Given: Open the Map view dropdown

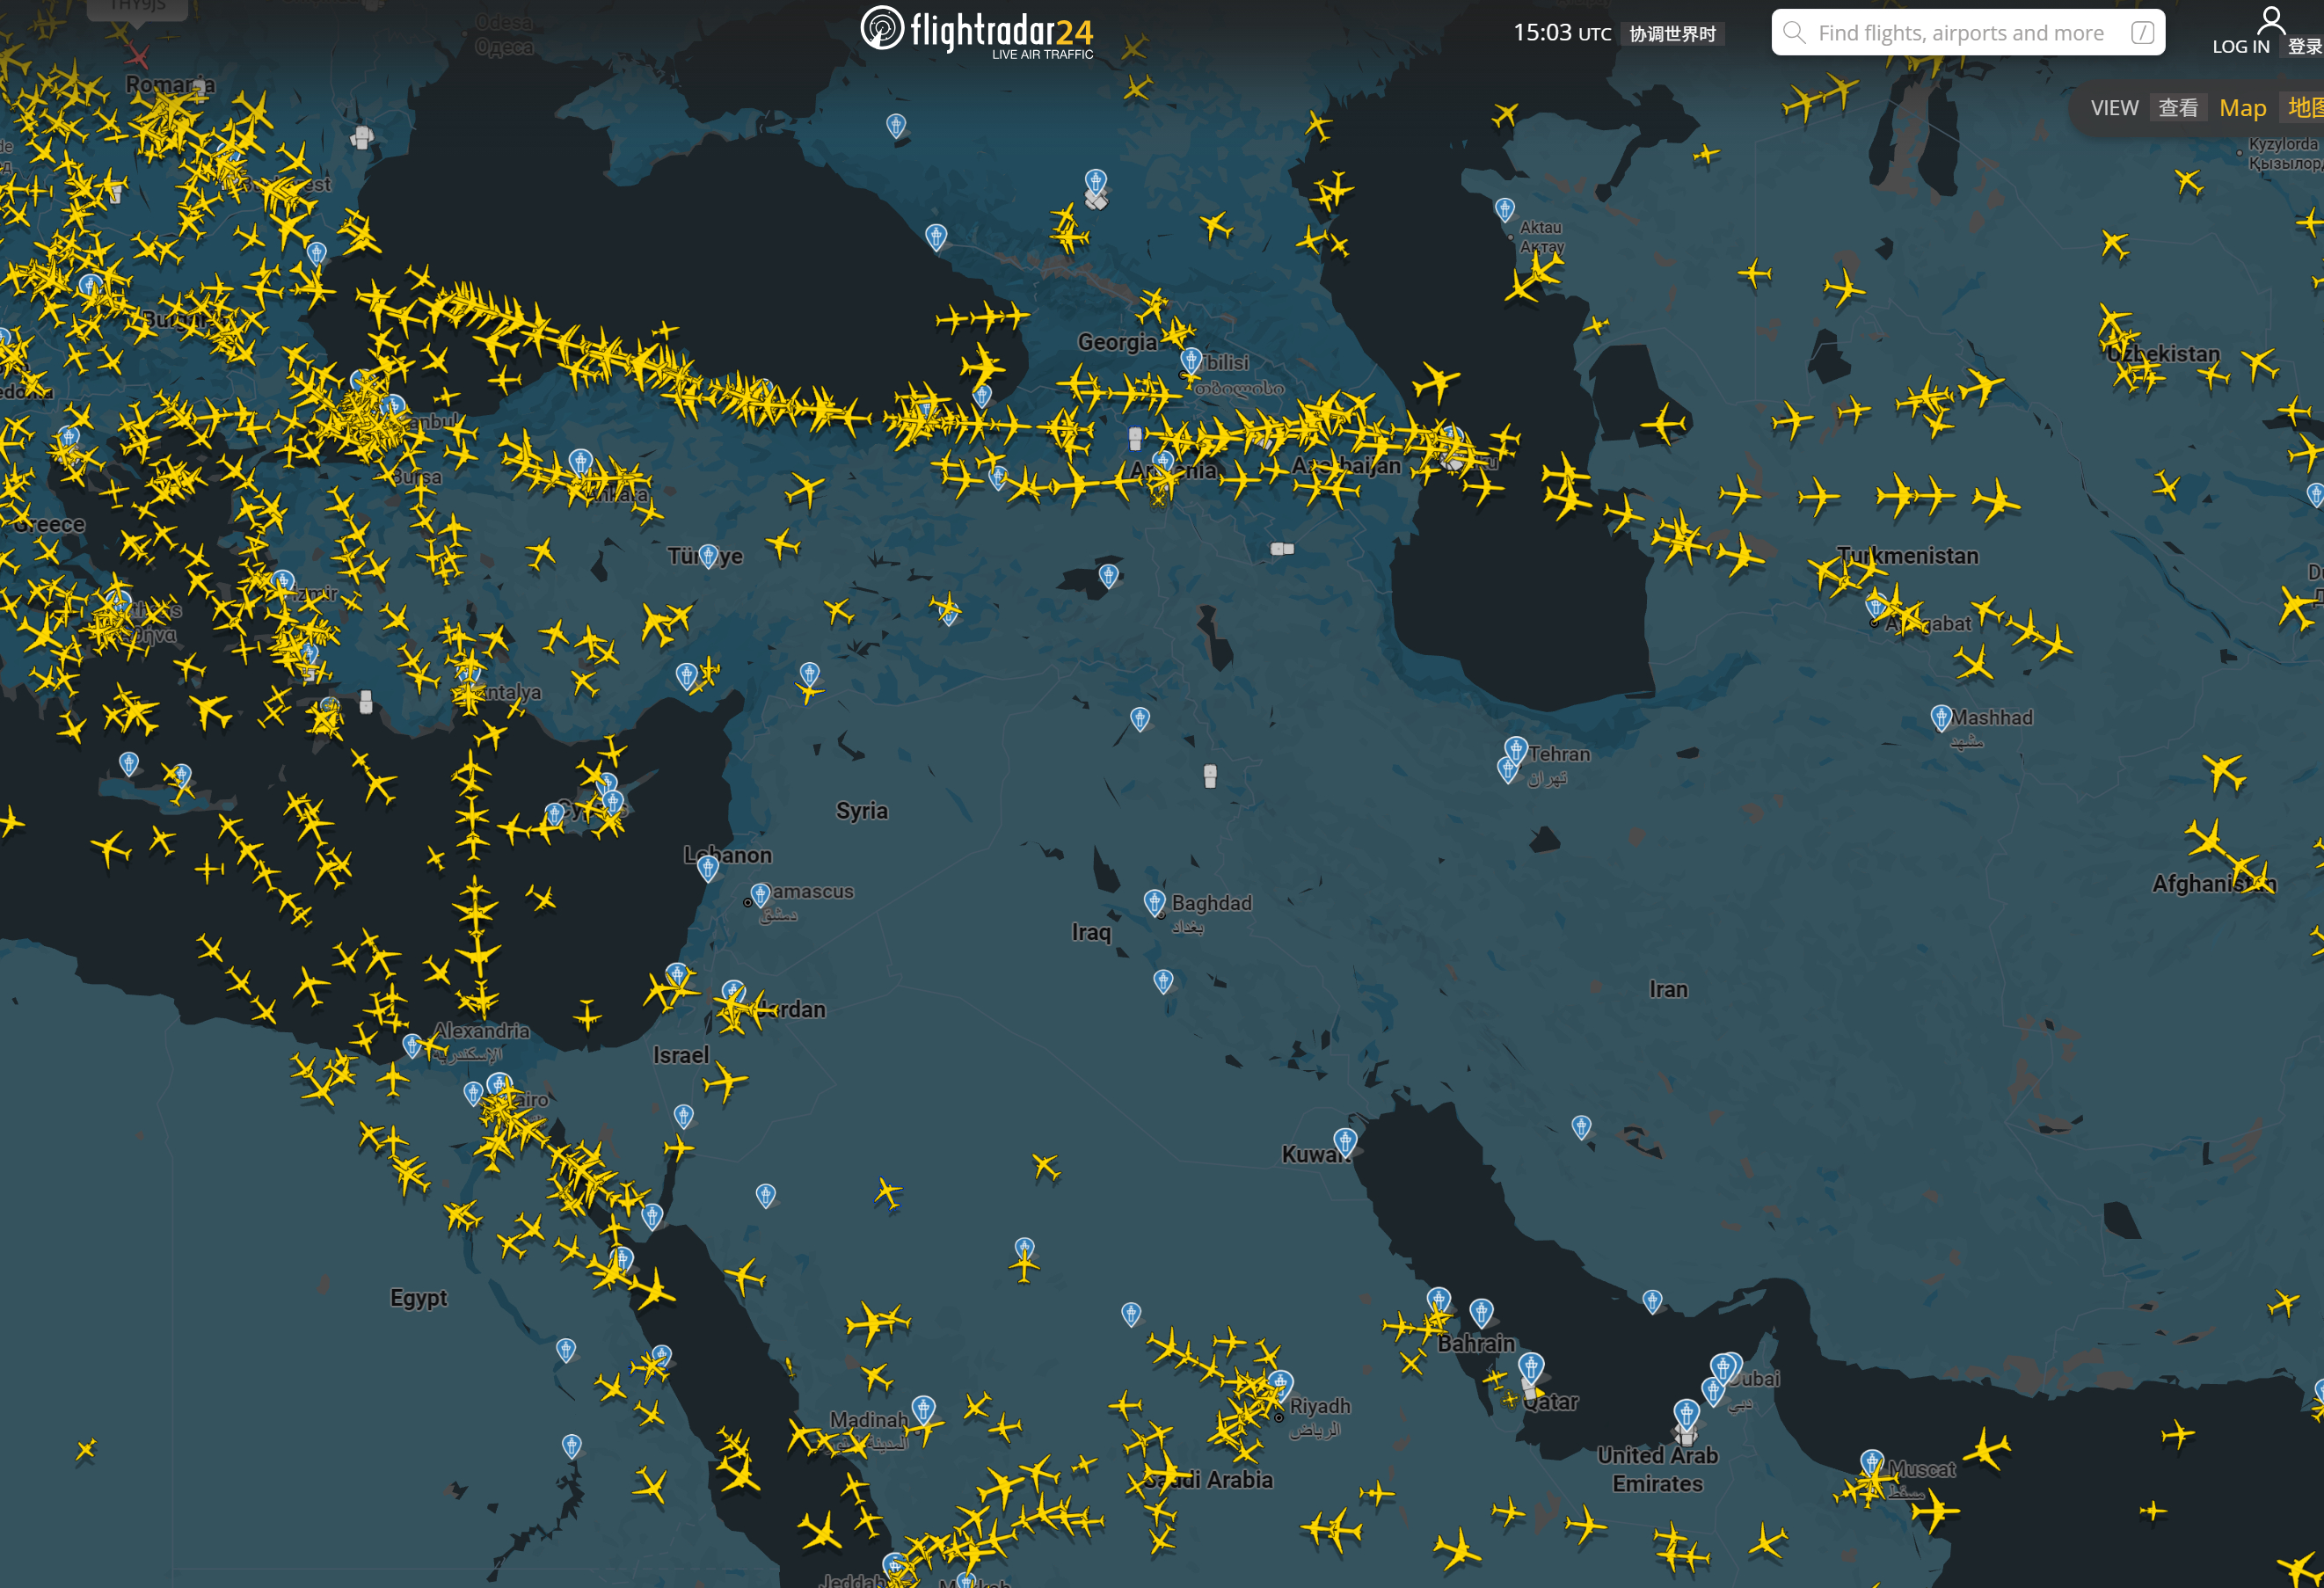Looking at the screenshot, I should [x=2242, y=108].
